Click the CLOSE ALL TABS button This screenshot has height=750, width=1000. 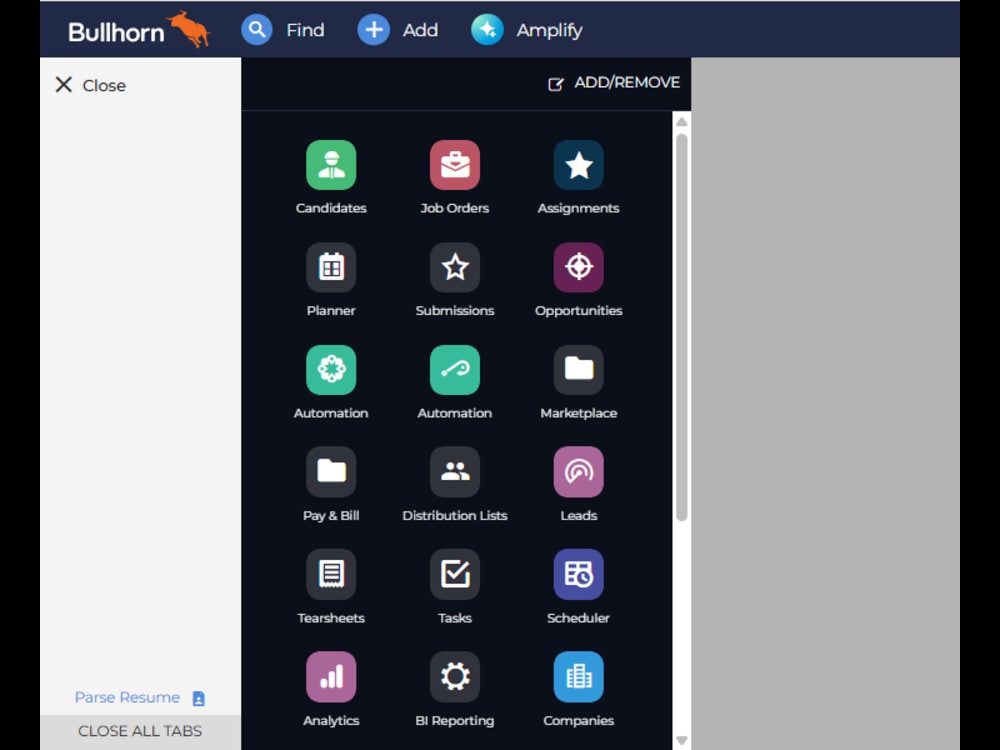click(x=140, y=731)
